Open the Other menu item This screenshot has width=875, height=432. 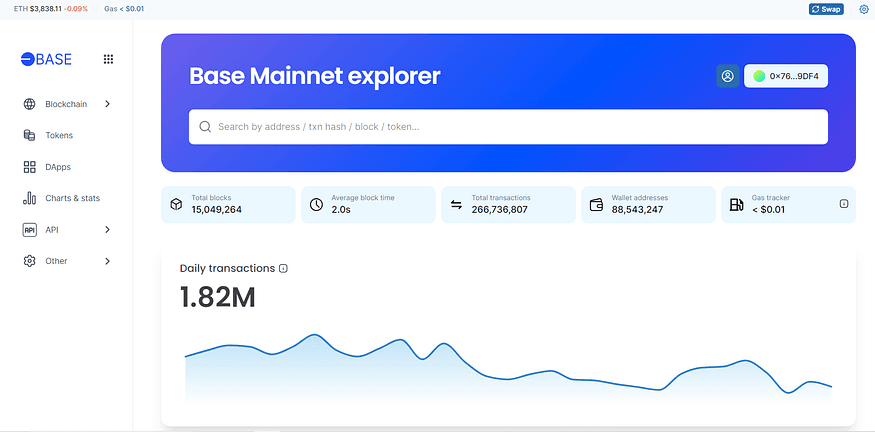tap(67, 261)
